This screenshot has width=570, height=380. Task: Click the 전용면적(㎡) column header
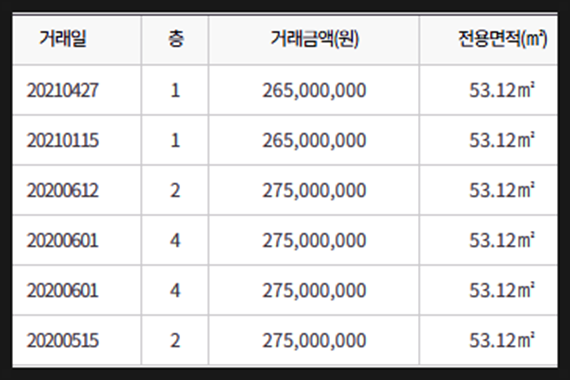tap(502, 39)
